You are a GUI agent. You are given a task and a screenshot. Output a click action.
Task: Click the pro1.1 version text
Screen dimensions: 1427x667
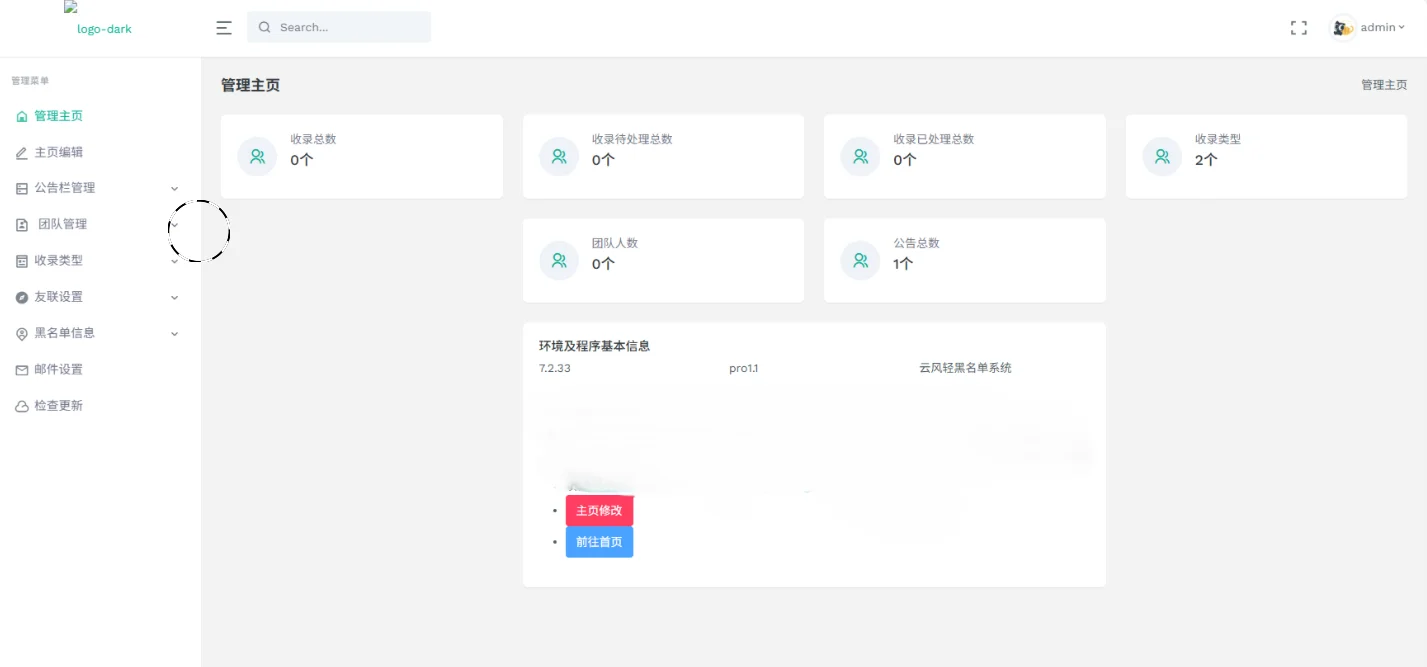pos(744,368)
